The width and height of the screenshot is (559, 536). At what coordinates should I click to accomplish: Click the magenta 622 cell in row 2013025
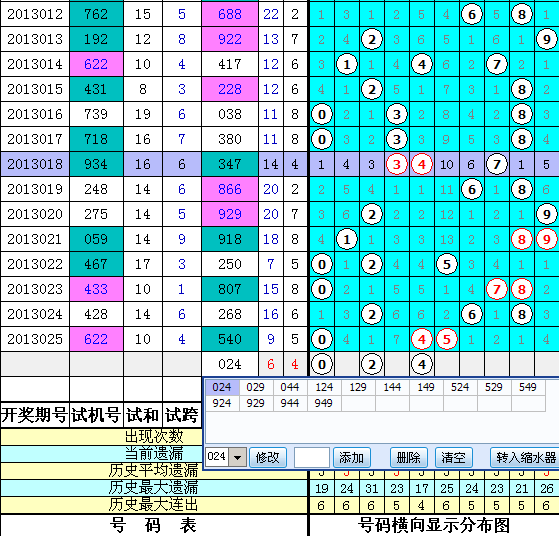pos(96,339)
